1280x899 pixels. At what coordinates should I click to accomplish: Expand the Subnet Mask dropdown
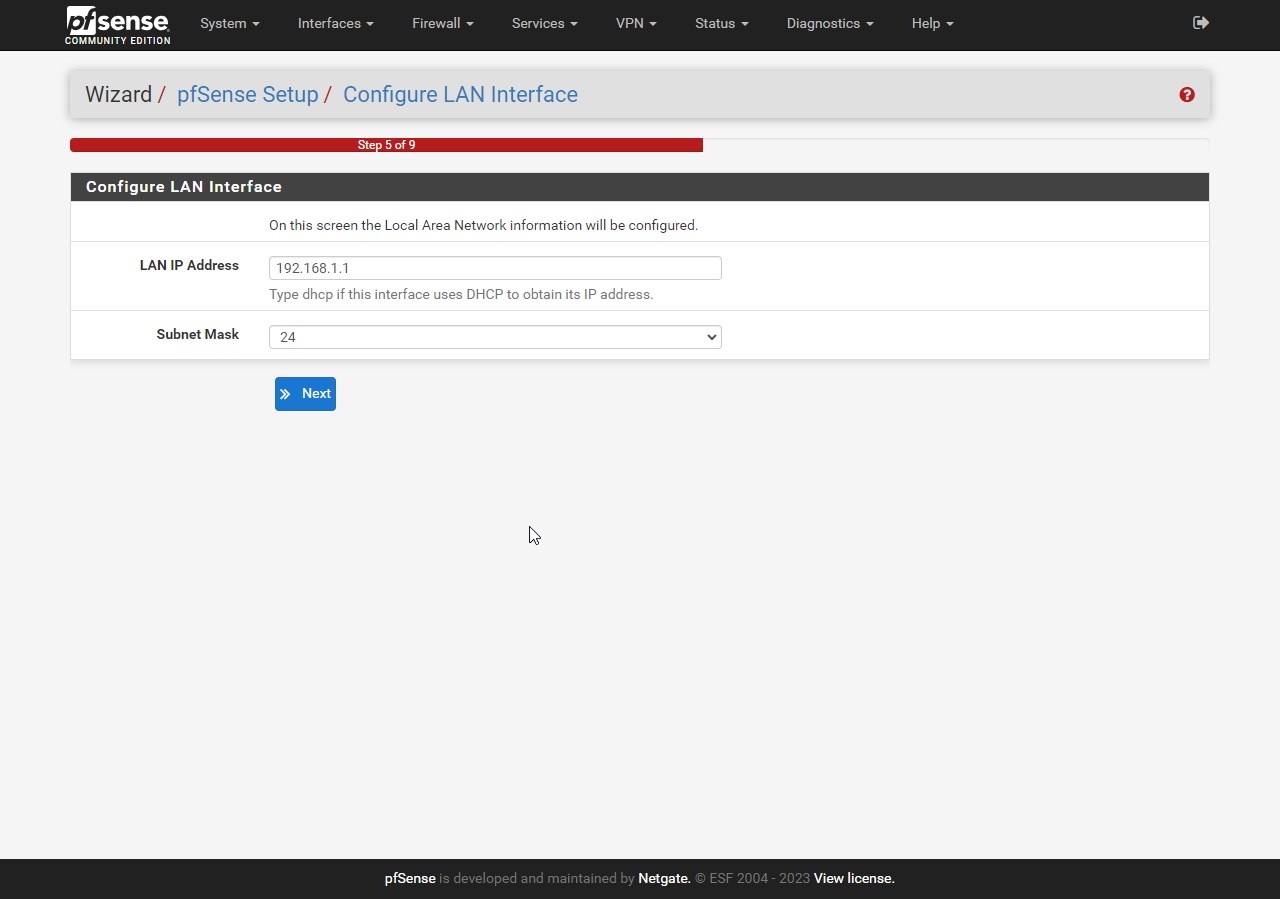(495, 337)
